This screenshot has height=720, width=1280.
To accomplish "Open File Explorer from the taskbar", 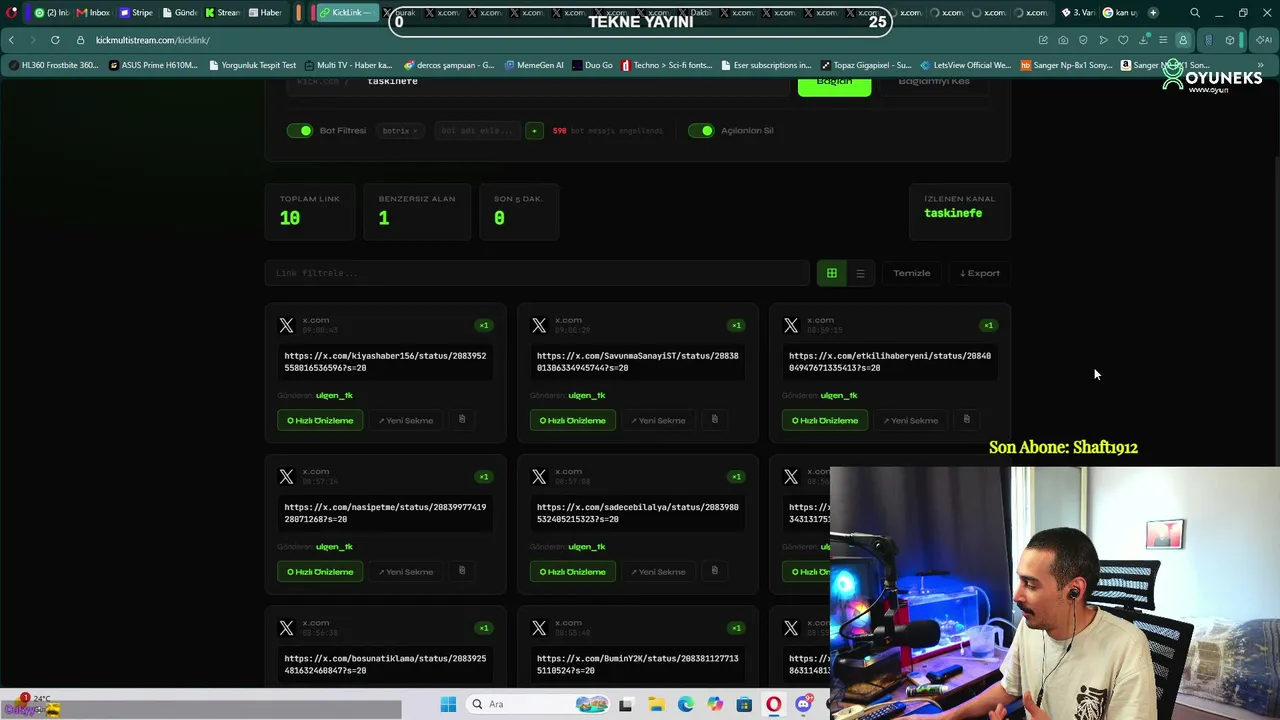I will 656,704.
